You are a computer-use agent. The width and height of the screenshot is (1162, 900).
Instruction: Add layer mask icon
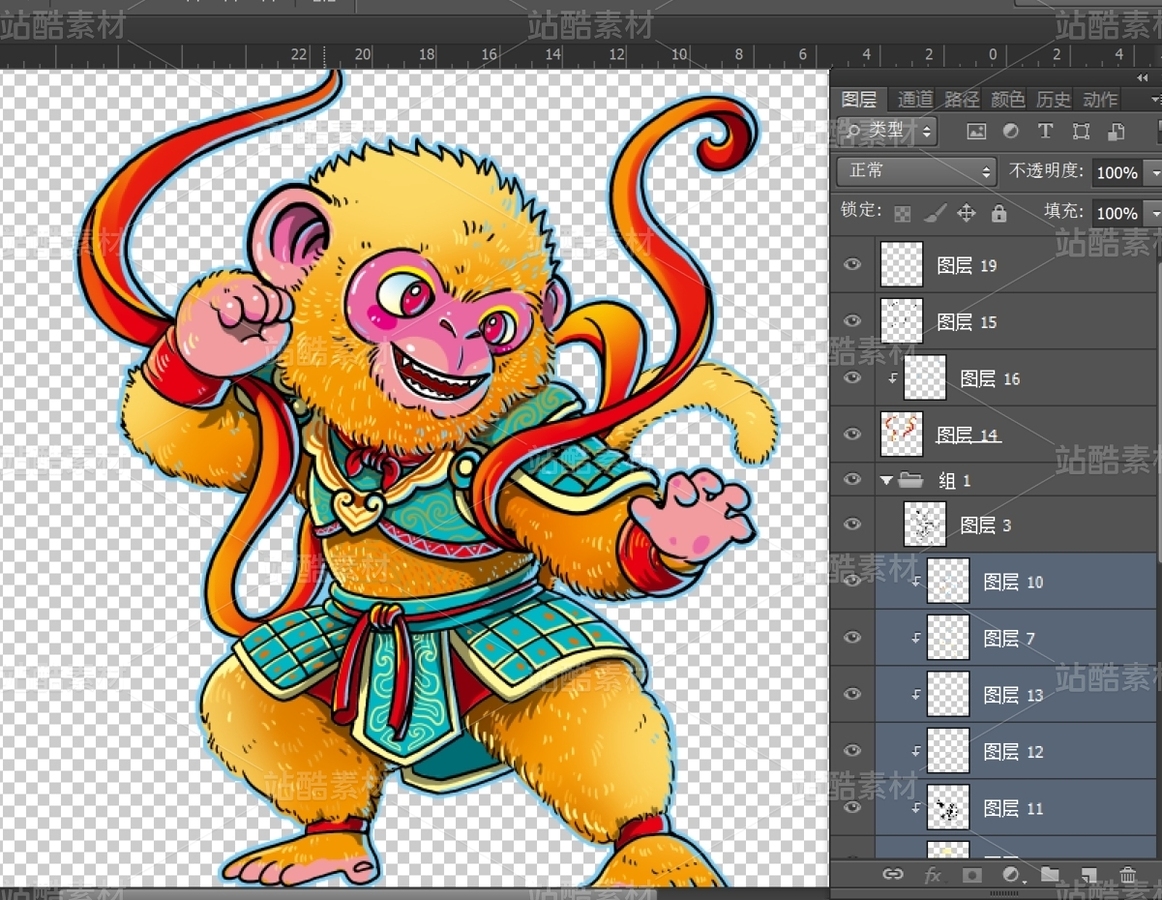coord(972,875)
